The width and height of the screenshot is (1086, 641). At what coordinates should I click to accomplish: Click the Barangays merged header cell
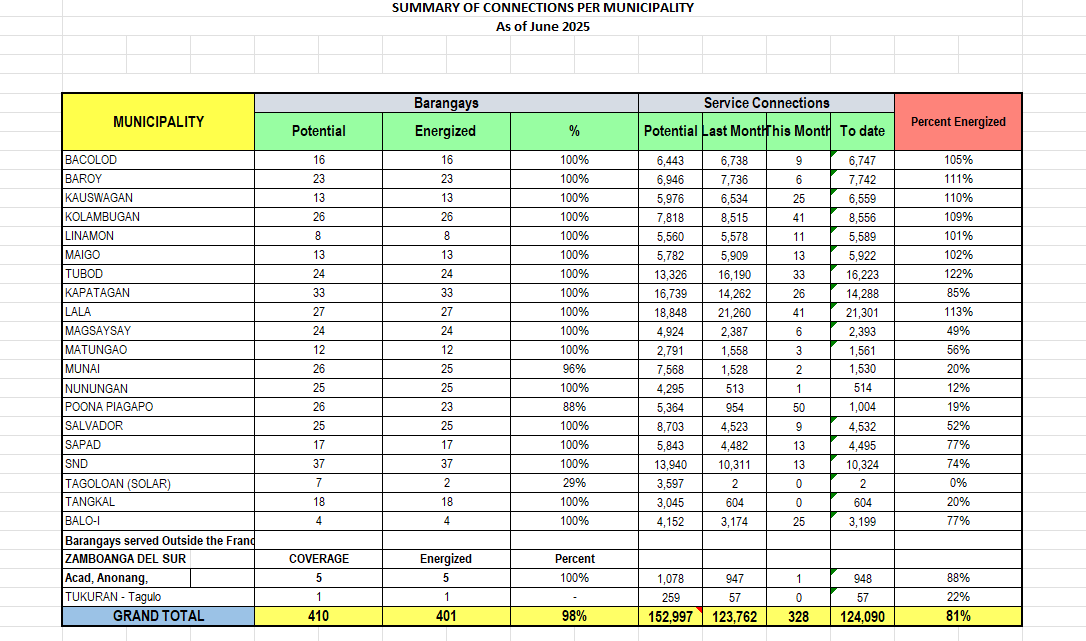click(446, 103)
